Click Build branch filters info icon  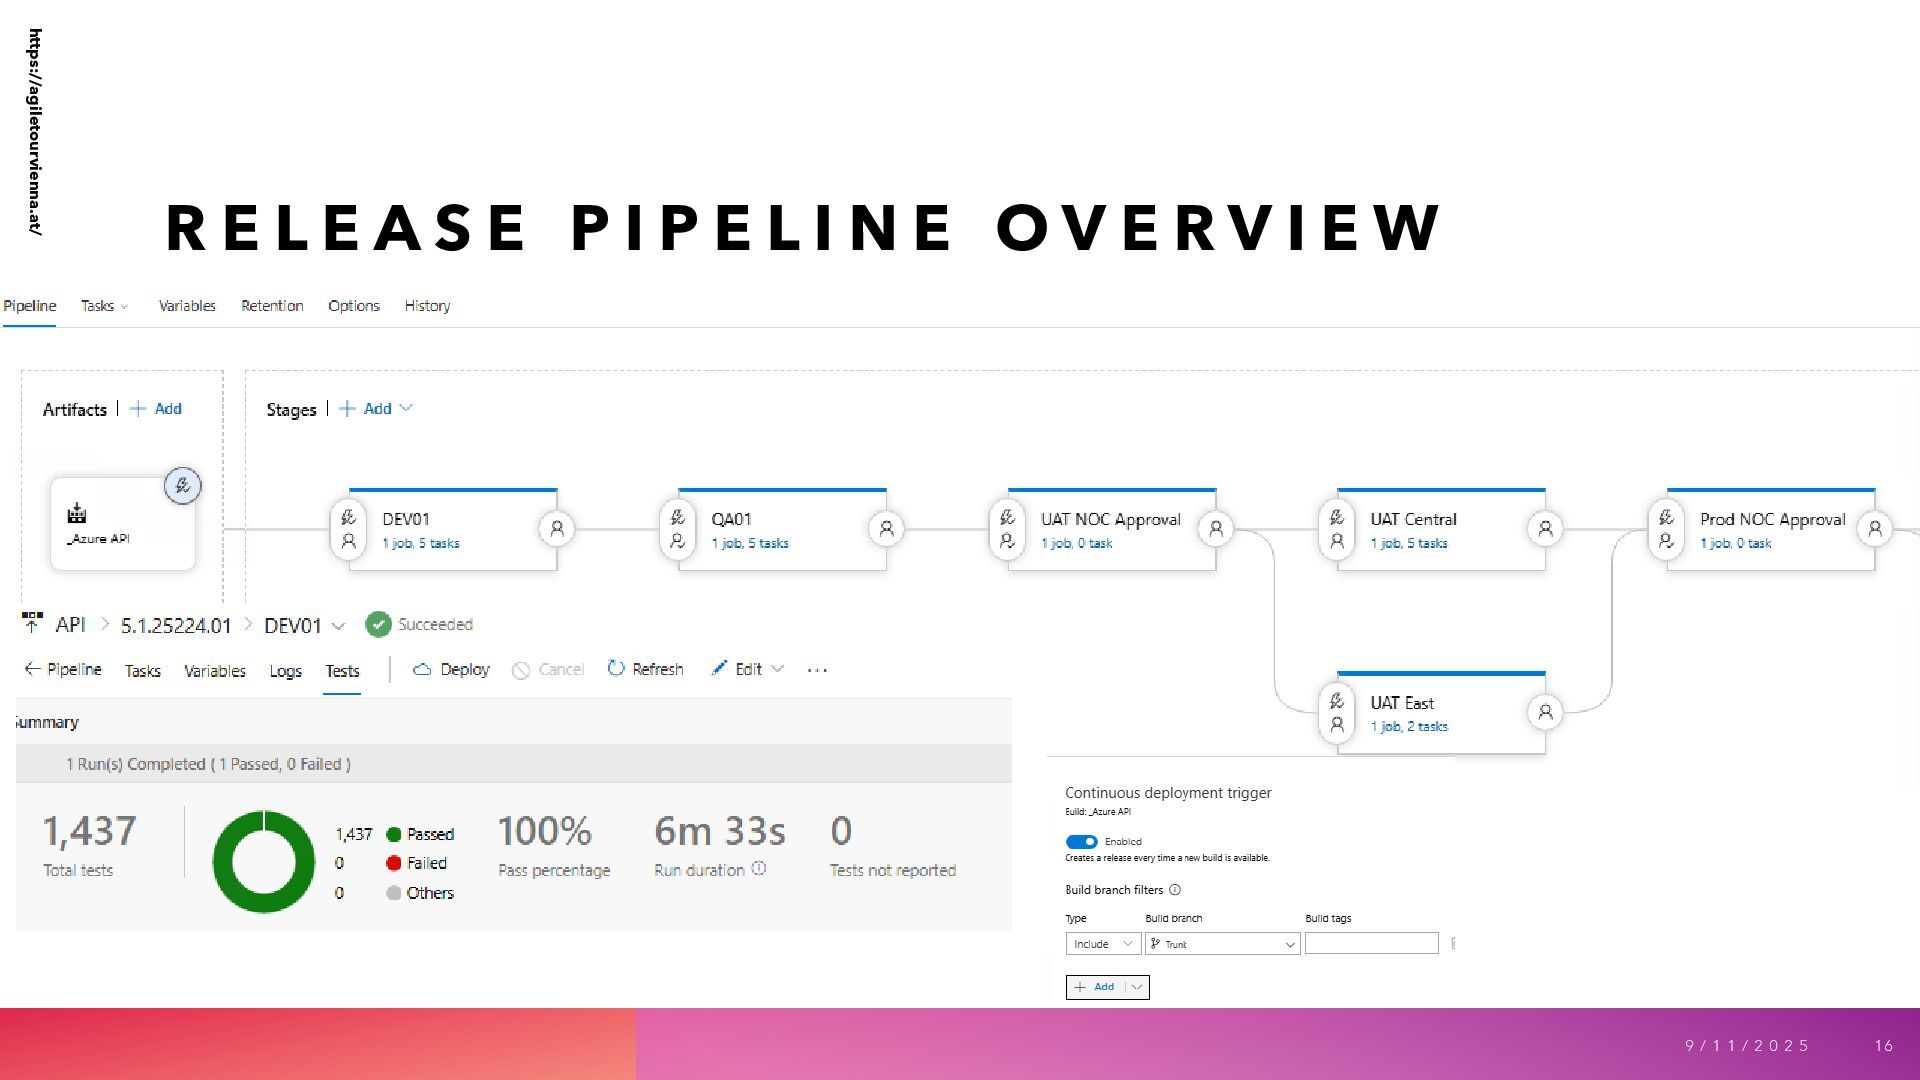(x=1175, y=890)
